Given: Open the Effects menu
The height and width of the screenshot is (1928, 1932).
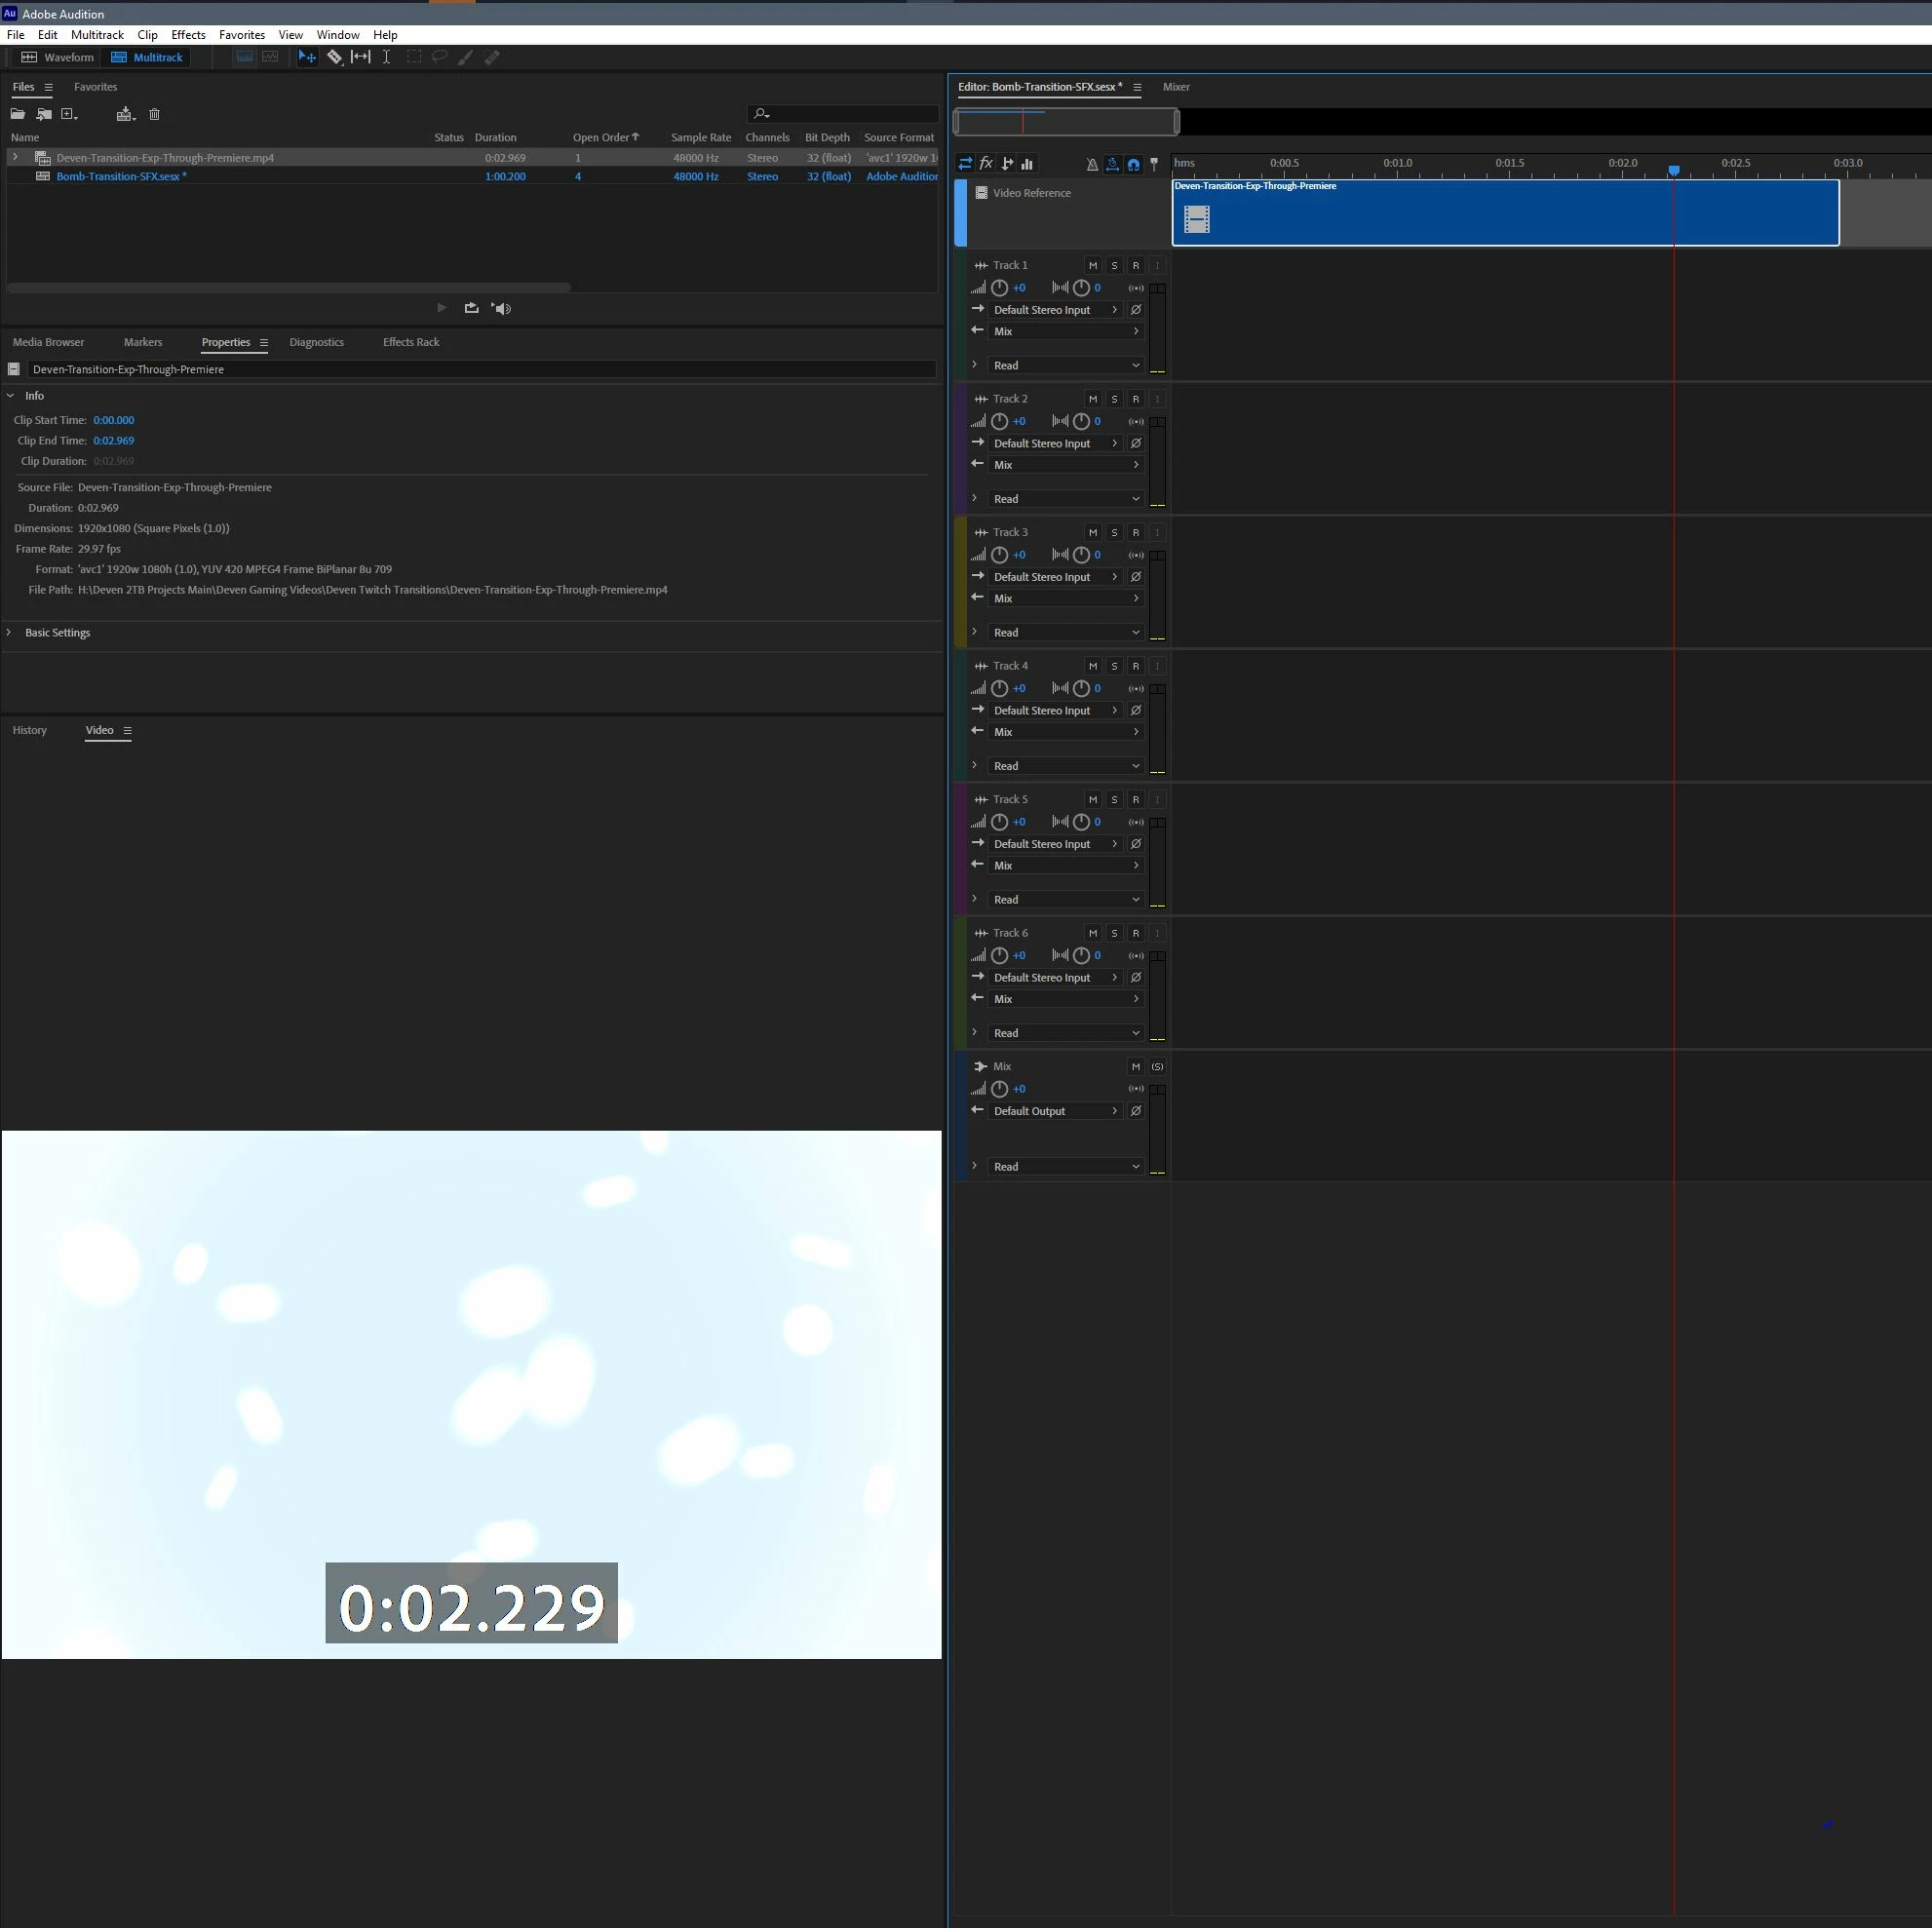Looking at the screenshot, I should (x=188, y=35).
